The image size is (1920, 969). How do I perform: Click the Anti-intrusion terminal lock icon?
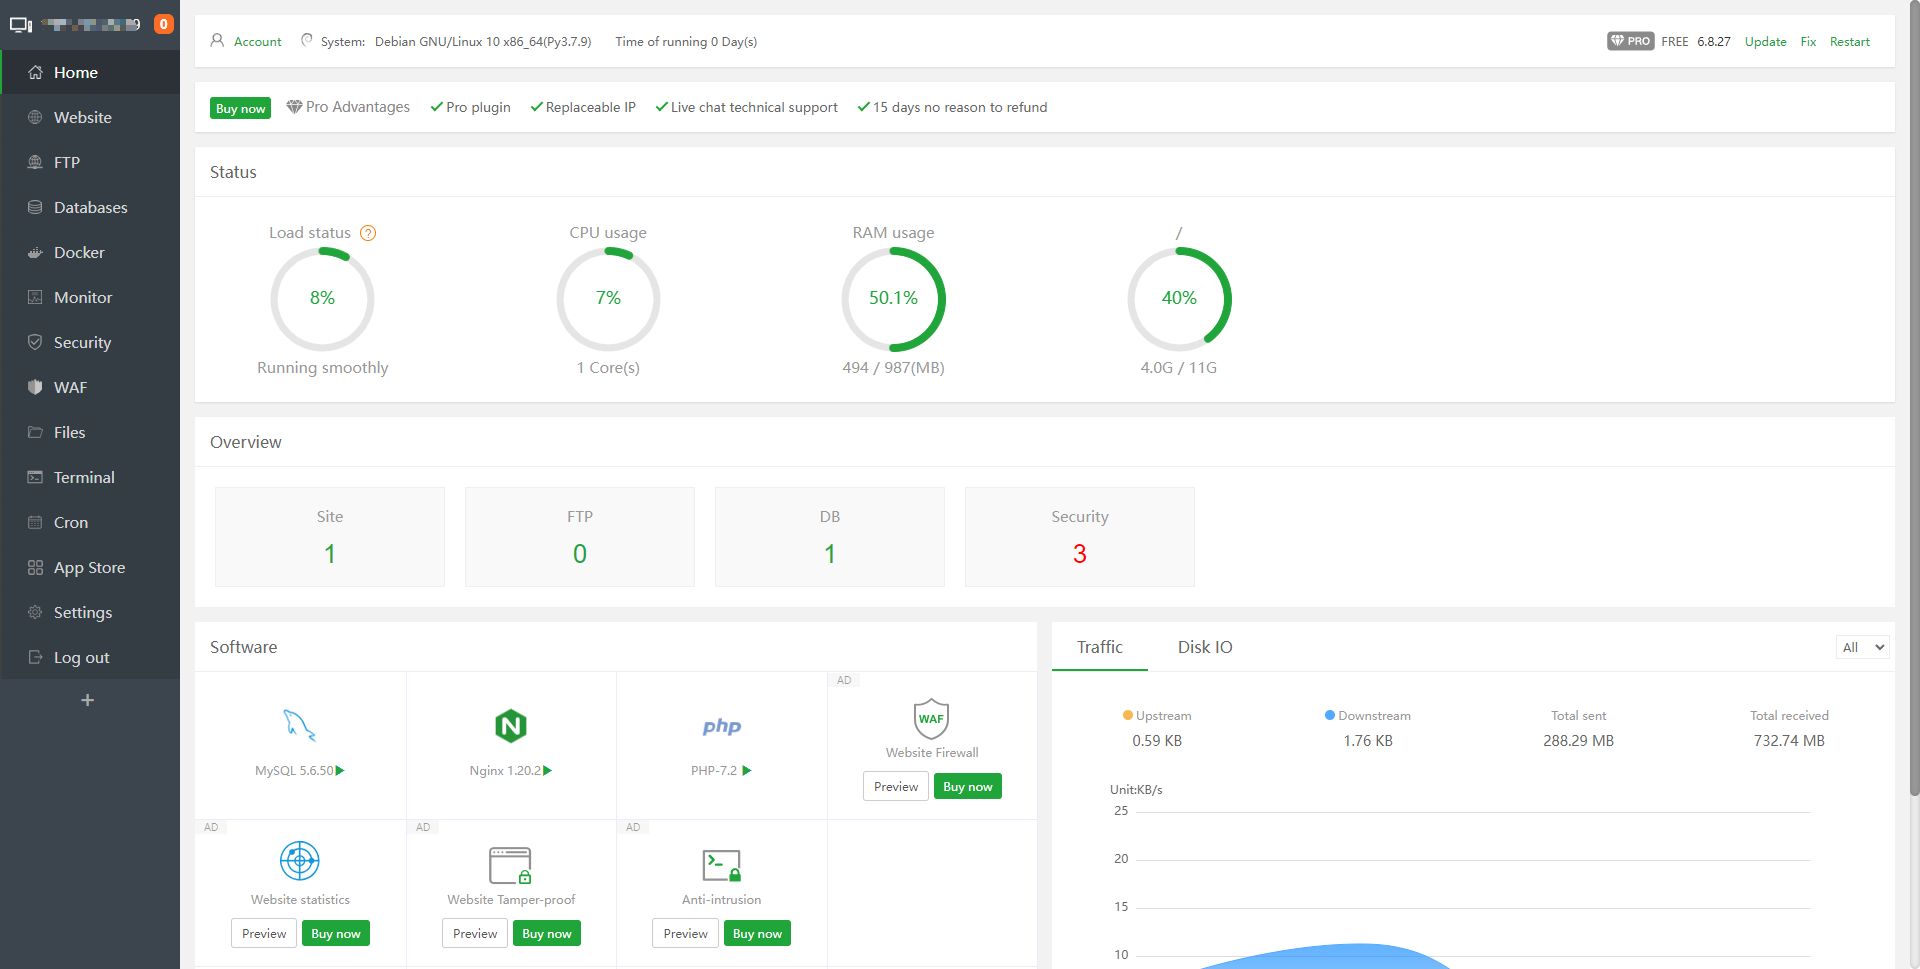tap(721, 865)
